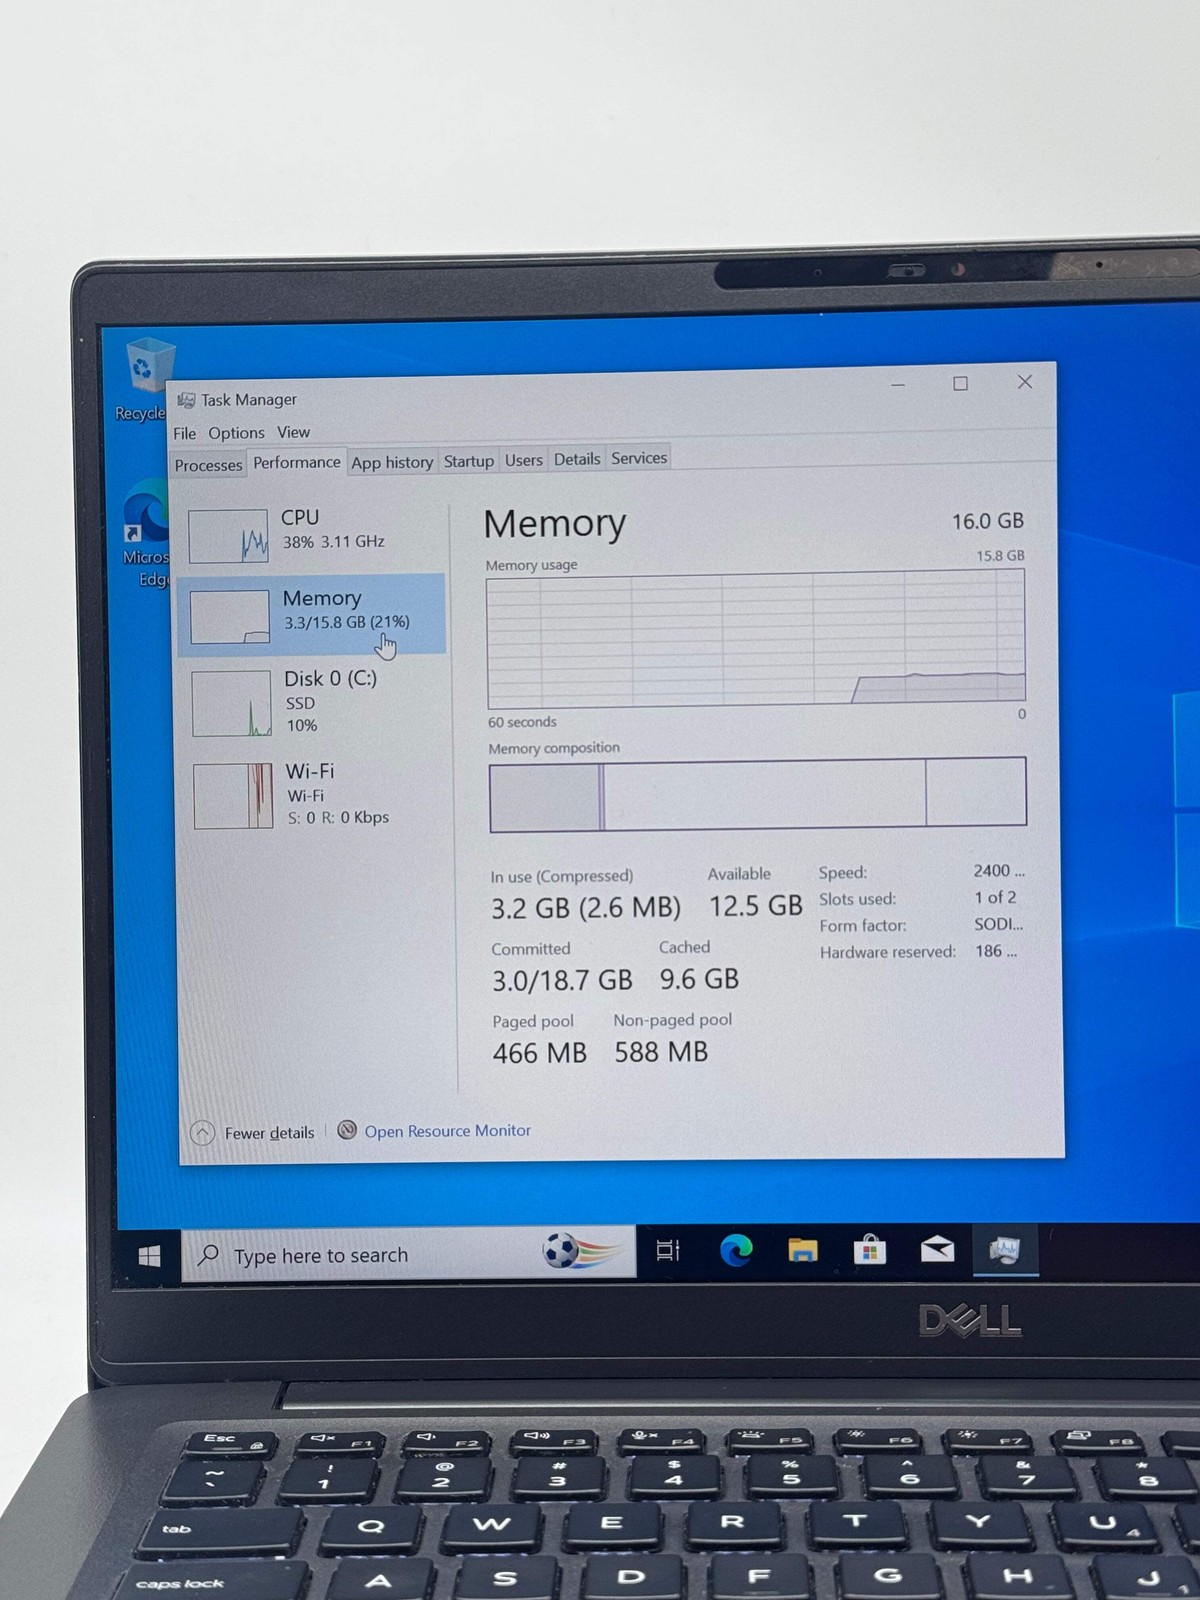
Task: Open the View menu
Action: (293, 432)
